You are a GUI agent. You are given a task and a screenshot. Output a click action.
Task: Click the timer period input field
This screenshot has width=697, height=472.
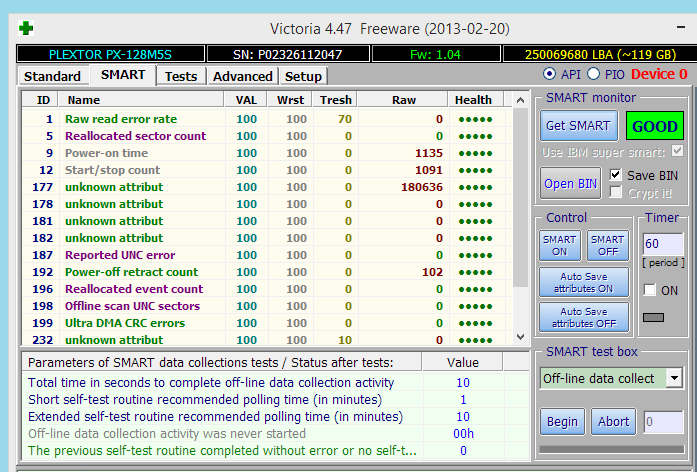[x=662, y=244]
